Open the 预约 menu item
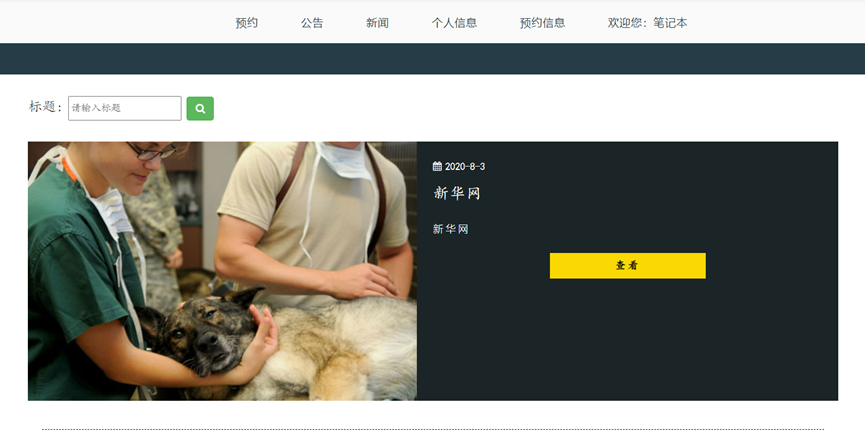Viewport: 865px width, 440px height. [247, 23]
